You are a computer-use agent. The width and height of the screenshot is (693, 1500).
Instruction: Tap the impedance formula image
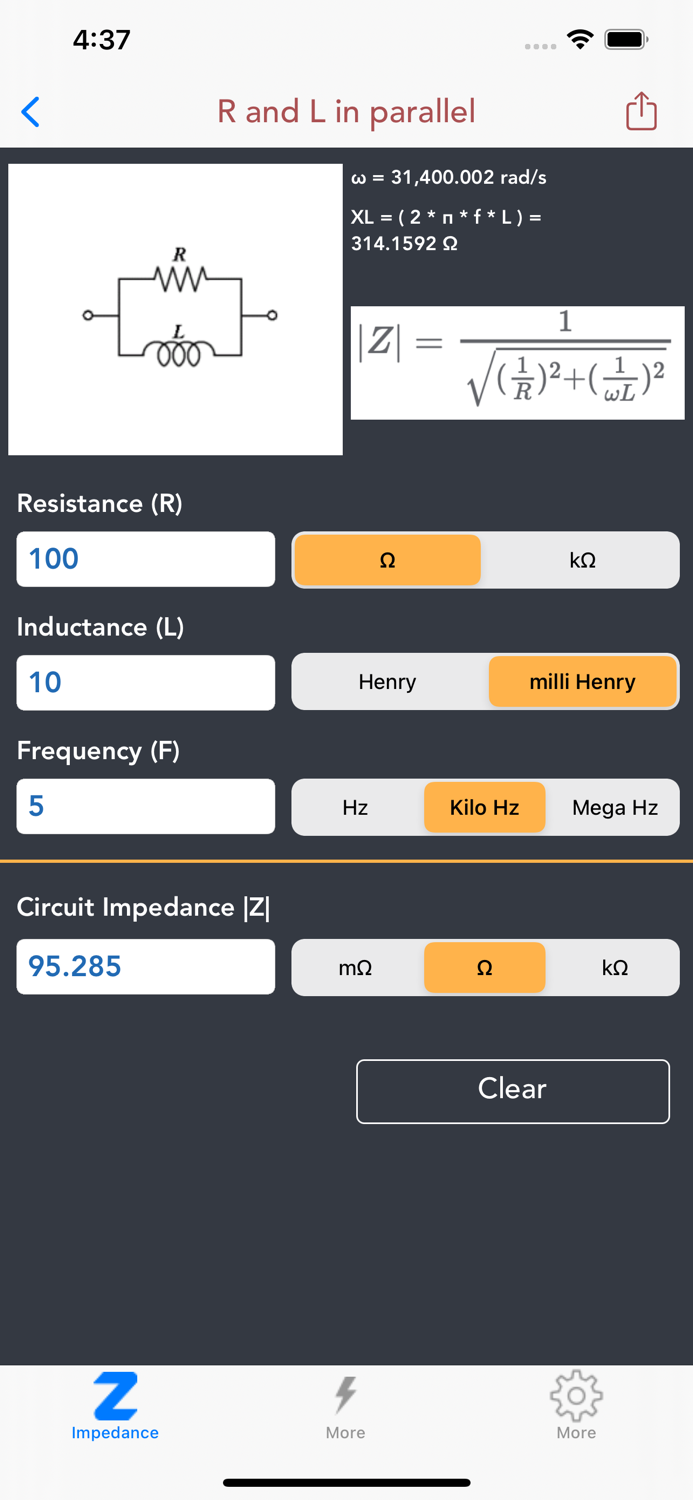pyautogui.click(x=517, y=362)
